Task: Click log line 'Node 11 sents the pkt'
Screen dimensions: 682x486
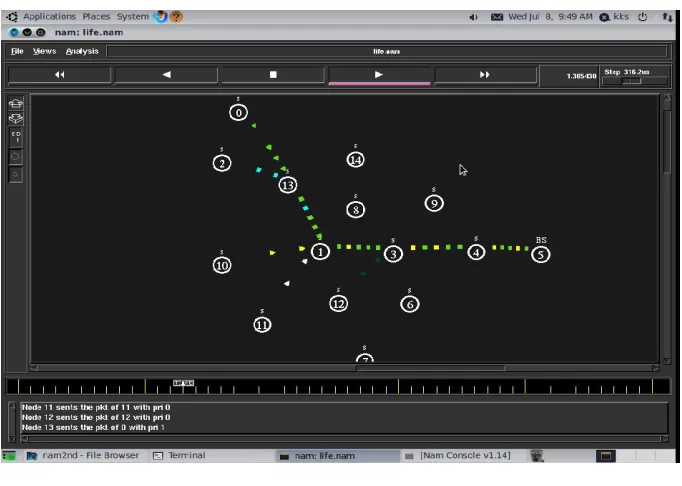Action: tap(96, 407)
